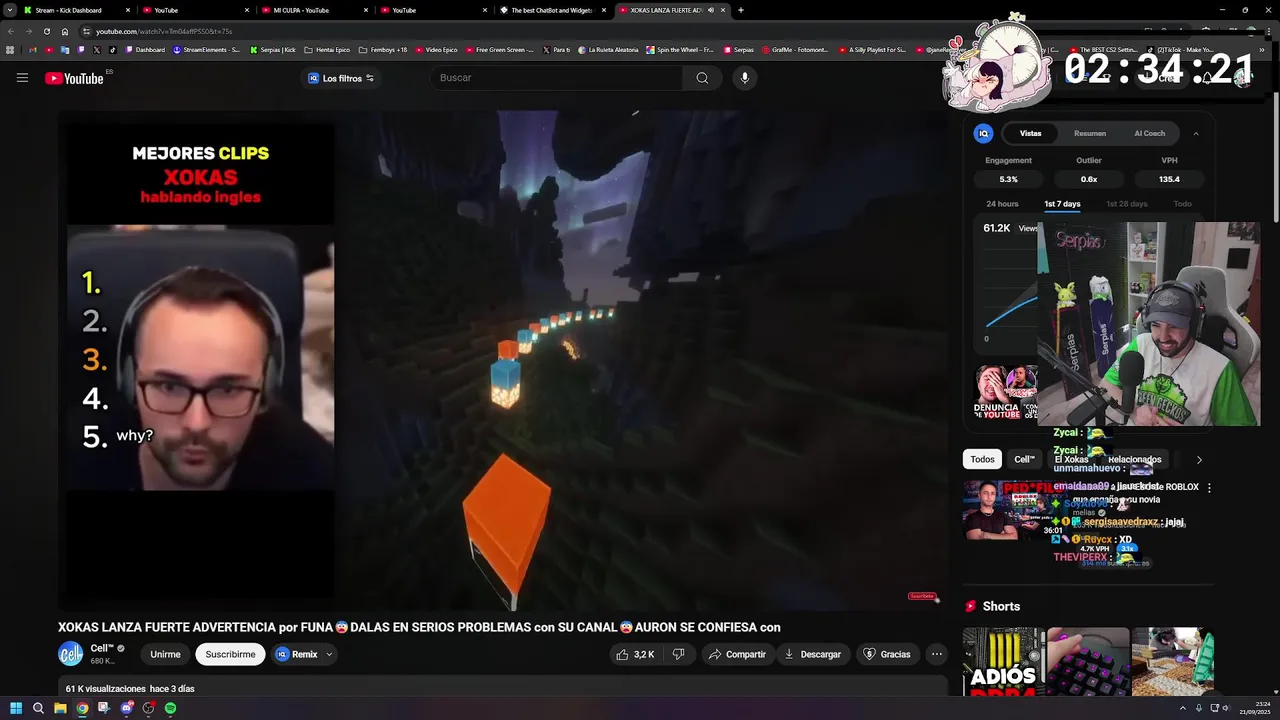Viewport: 1280px width, 720px height.
Task: Share video with Compartir button
Action: click(737, 654)
